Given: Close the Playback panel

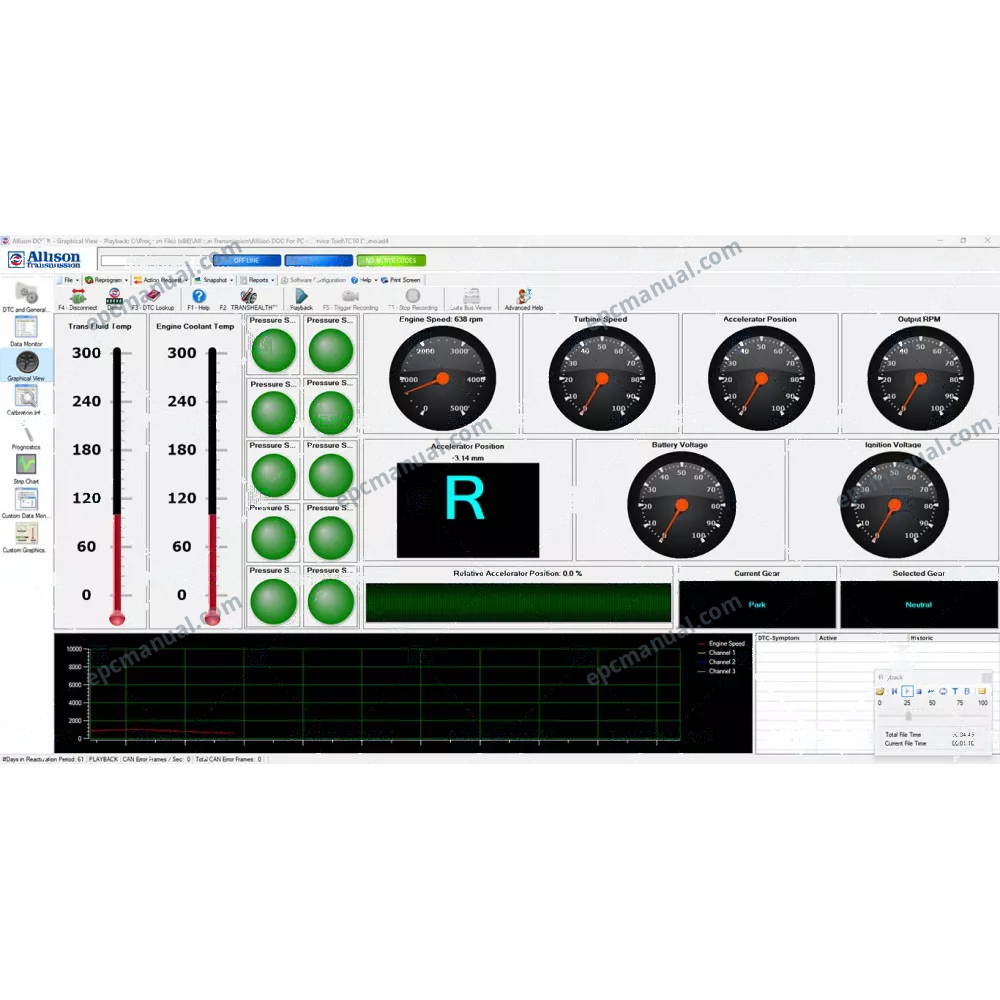Looking at the screenshot, I should (987, 677).
